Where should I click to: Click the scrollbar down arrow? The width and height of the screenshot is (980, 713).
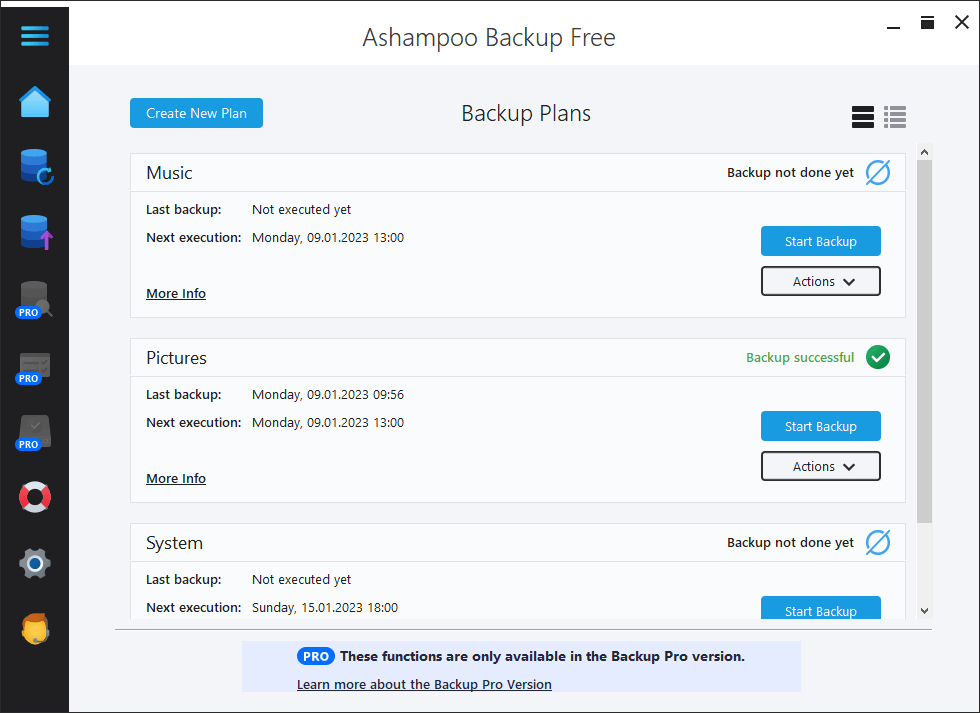point(924,610)
